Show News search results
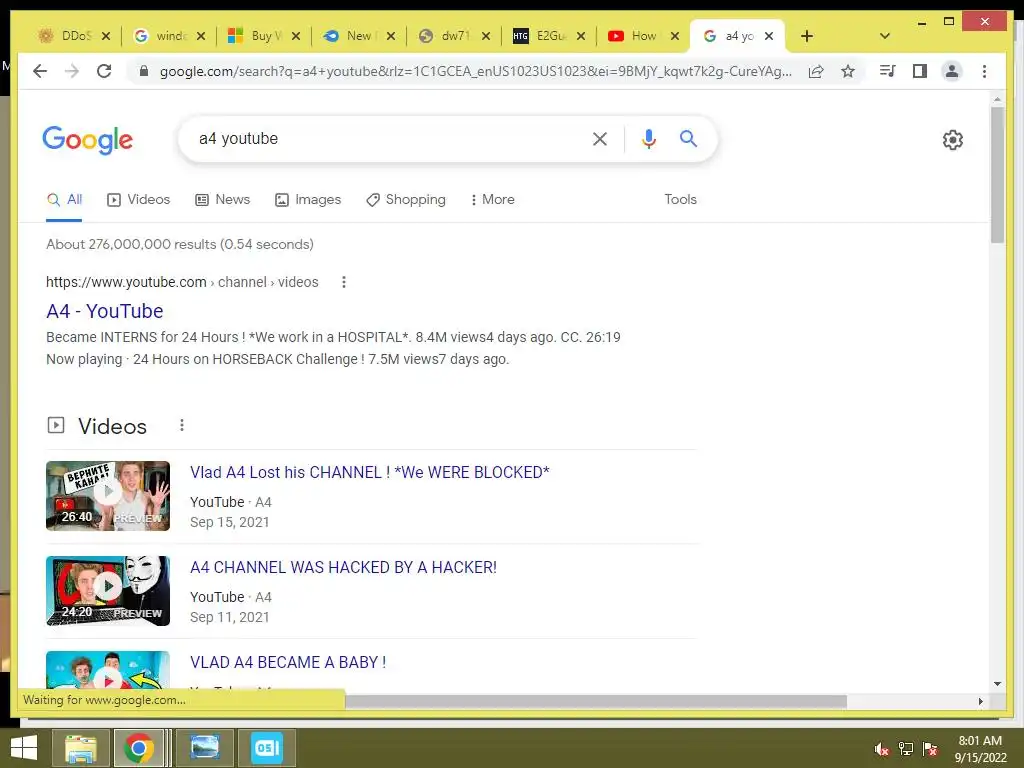Screen dimensions: 1024x768 click(x=223, y=200)
